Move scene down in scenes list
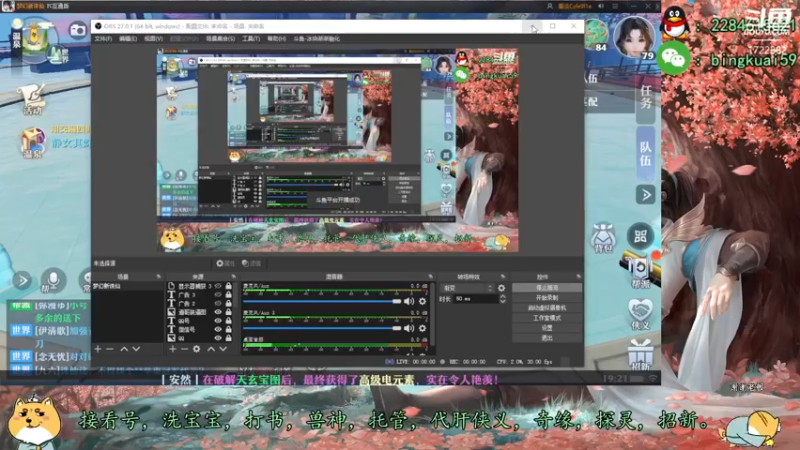The image size is (800, 450). click(x=136, y=349)
